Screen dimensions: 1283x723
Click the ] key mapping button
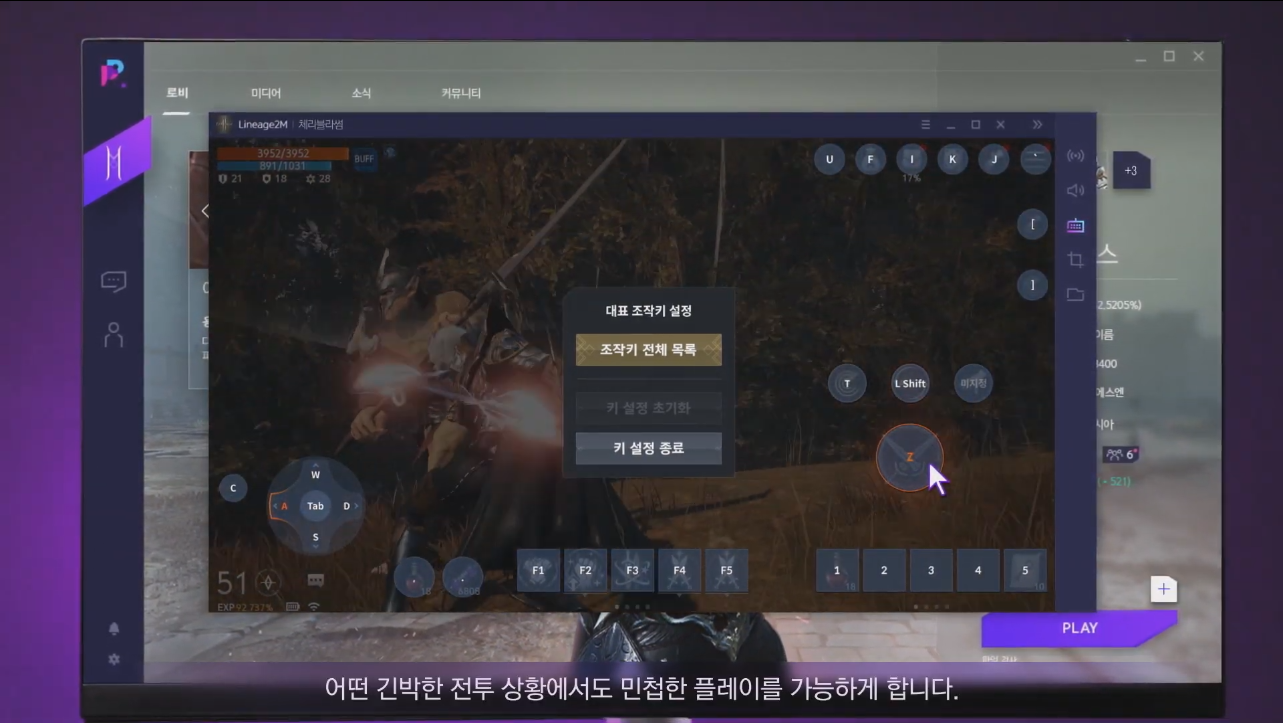click(1032, 285)
